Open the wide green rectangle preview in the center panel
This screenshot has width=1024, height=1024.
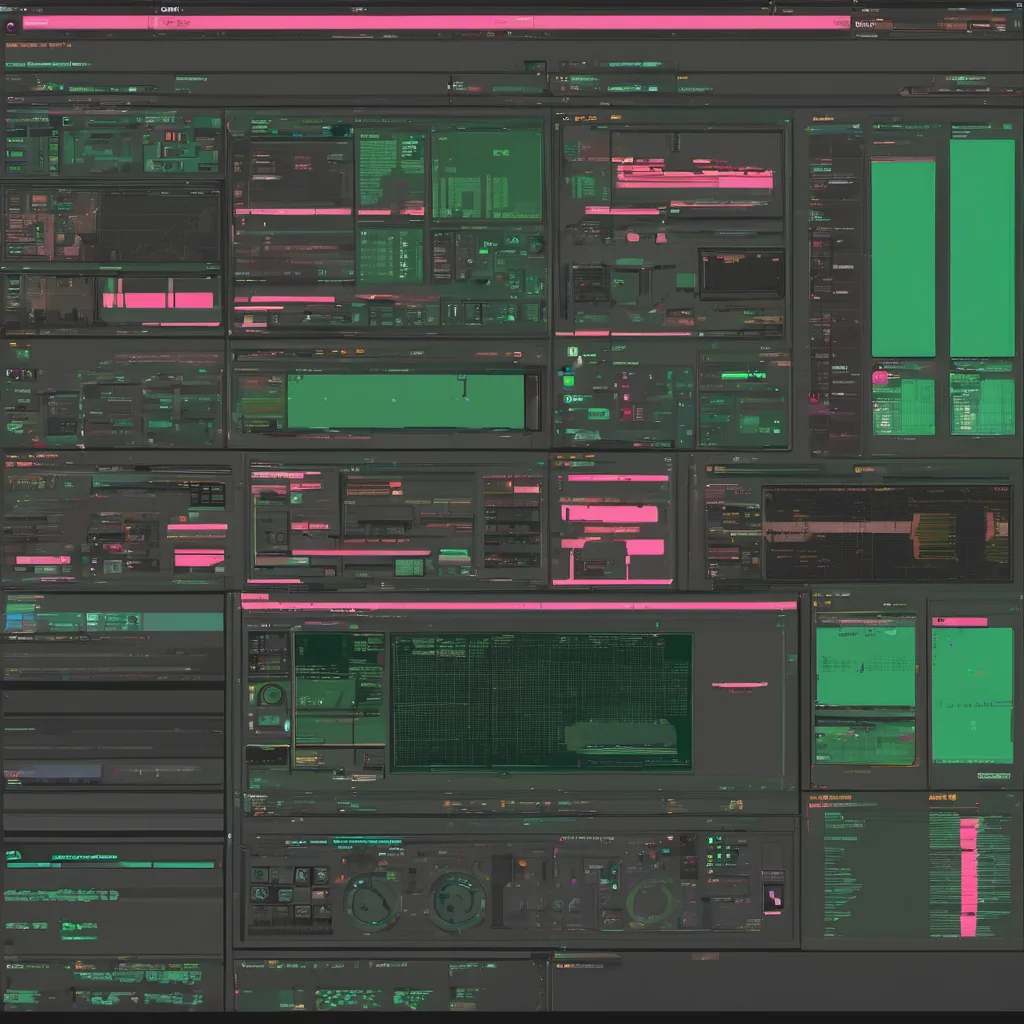[x=405, y=402]
